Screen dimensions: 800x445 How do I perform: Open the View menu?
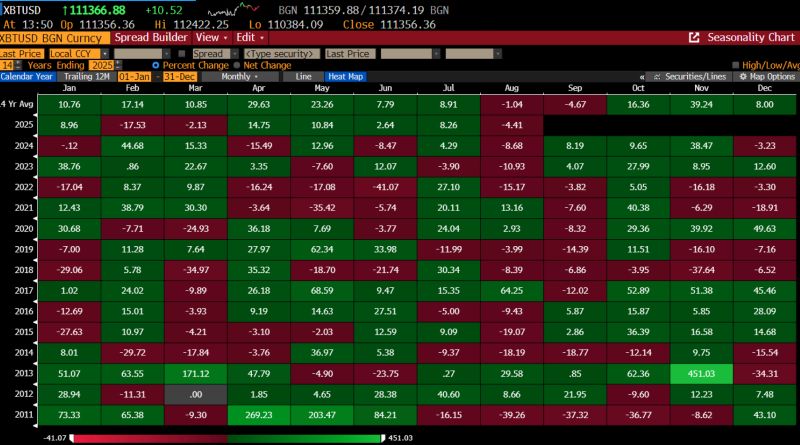[x=211, y=38]
